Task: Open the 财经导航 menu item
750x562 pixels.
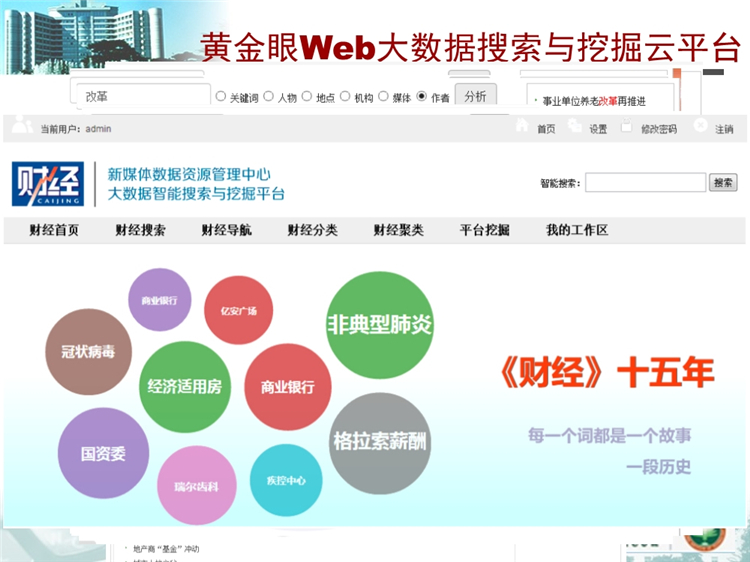Action: pos(226,230)
